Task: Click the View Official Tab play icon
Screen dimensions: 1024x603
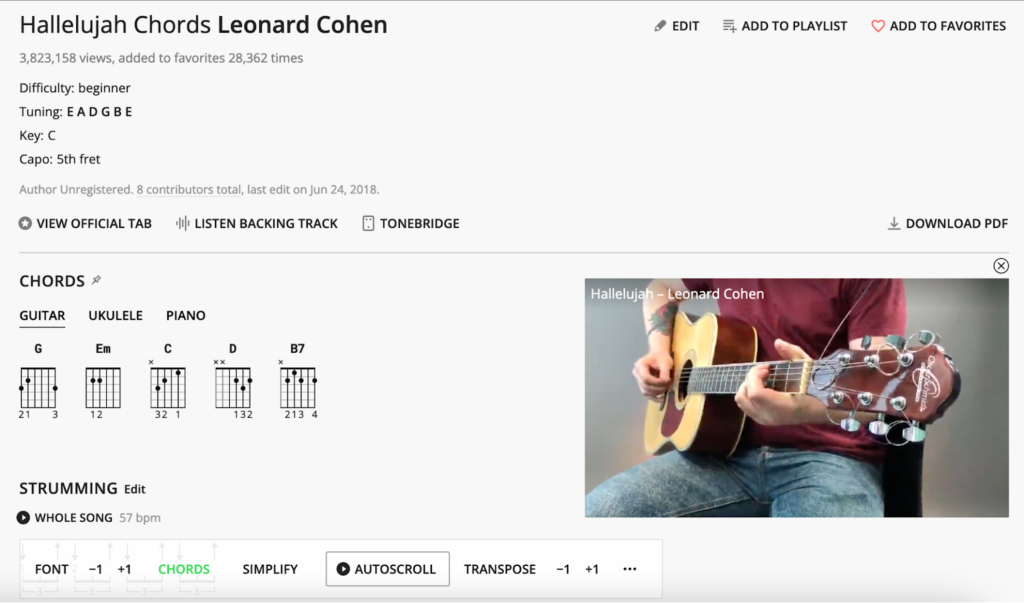Action: click(x=24, y=223)
